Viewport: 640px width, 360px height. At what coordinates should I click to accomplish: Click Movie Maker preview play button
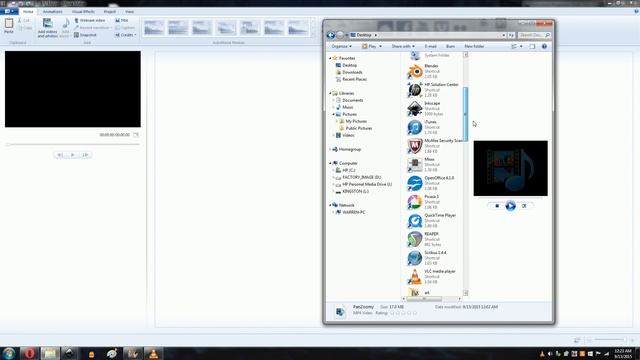pos(73,155)
